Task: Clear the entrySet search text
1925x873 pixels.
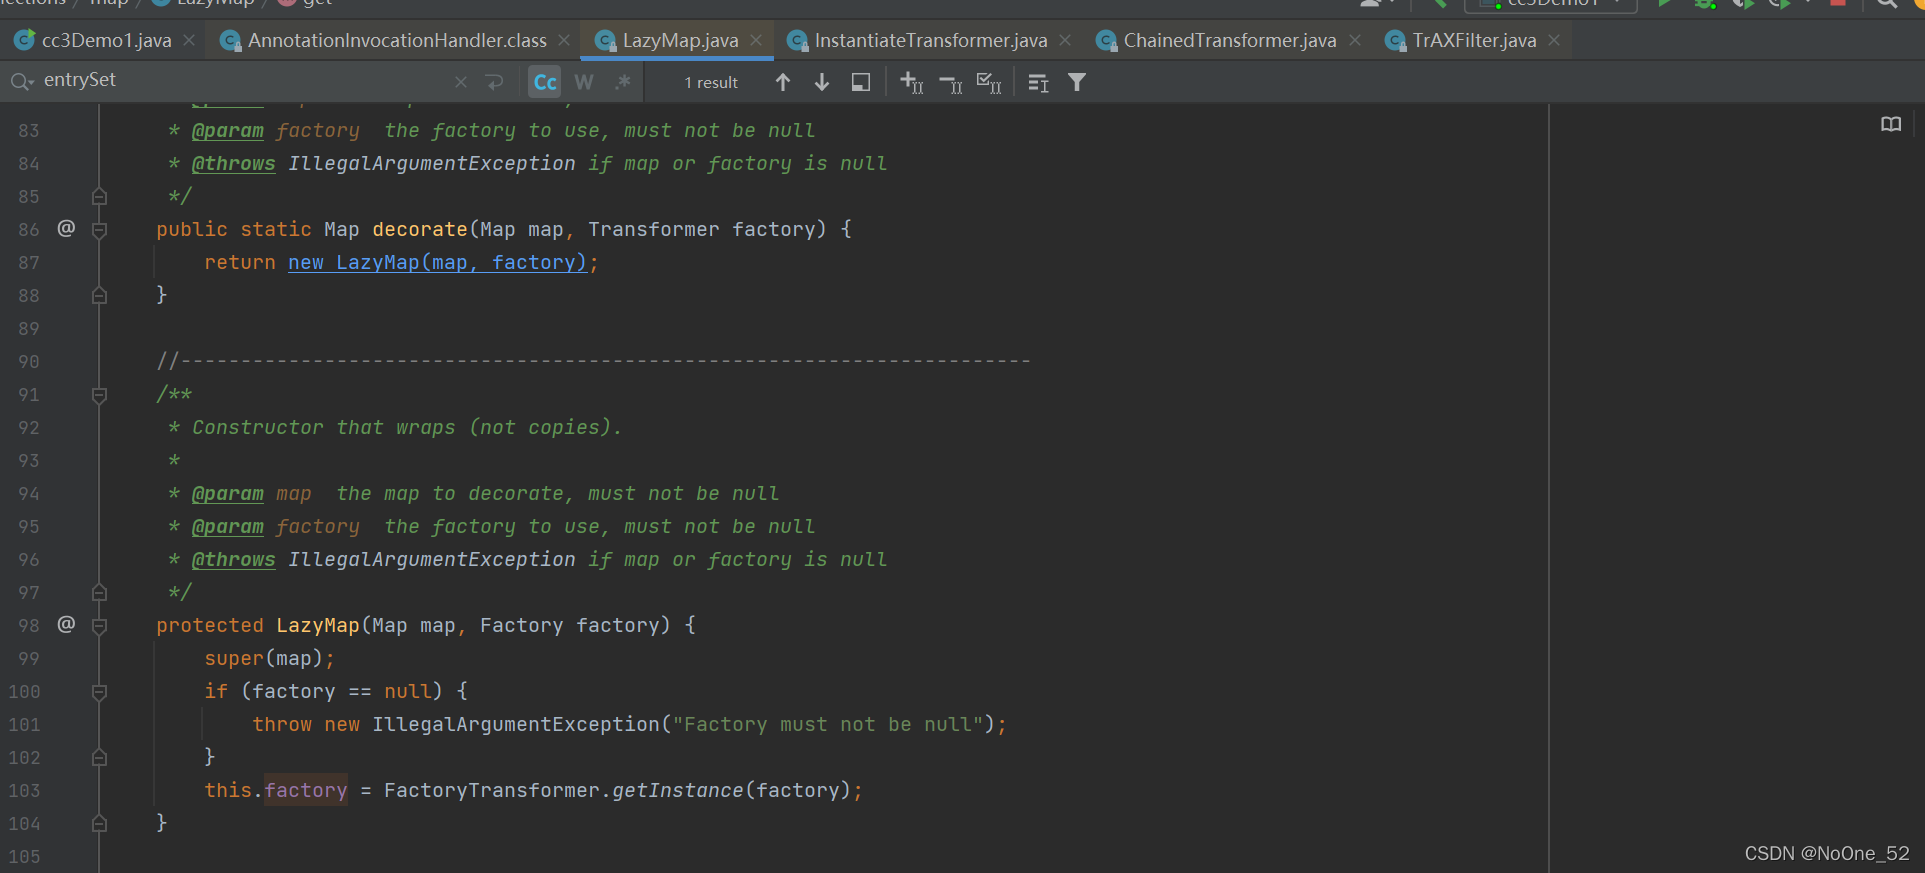Action: (x=461, y=82)
